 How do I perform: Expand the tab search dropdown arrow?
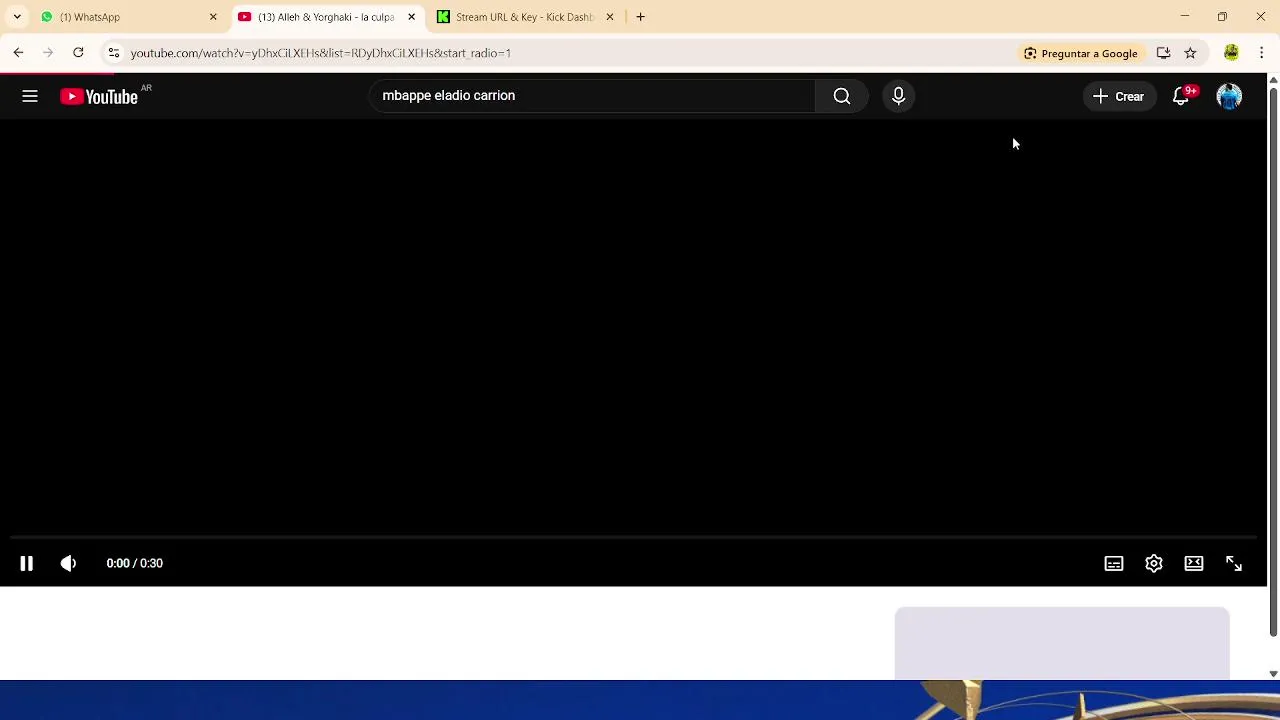17,17
